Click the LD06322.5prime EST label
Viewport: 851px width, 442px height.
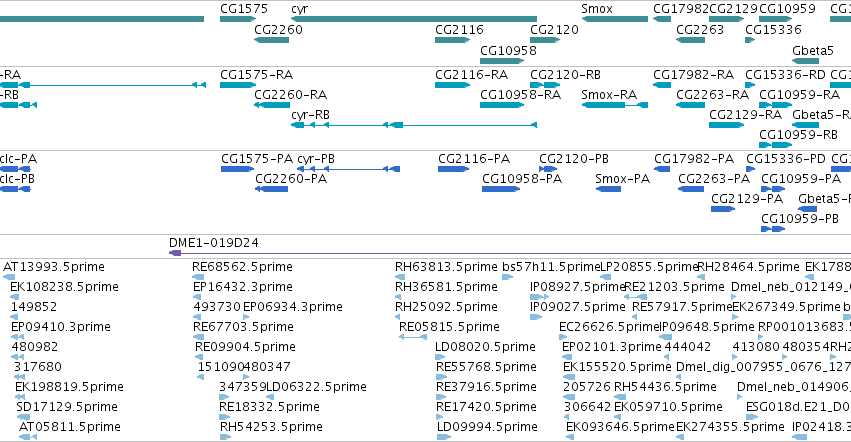click(x=316, y=387)
